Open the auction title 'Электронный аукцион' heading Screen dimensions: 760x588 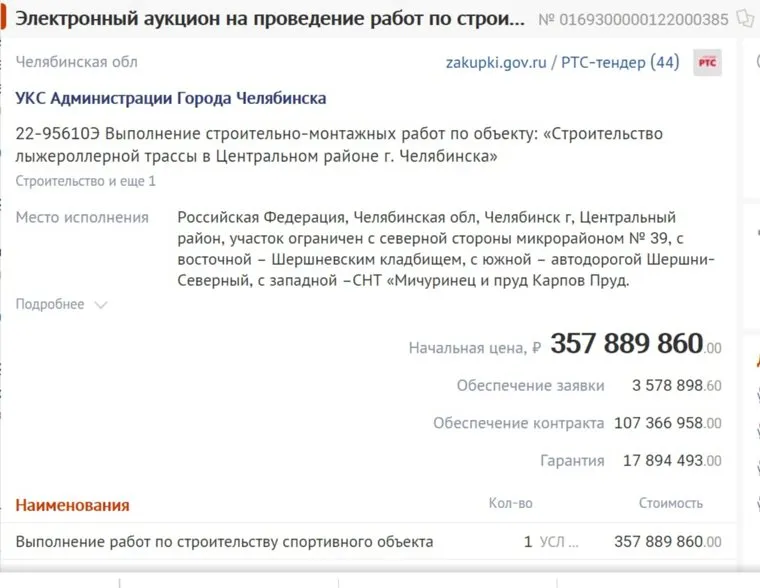coord(270,18)
